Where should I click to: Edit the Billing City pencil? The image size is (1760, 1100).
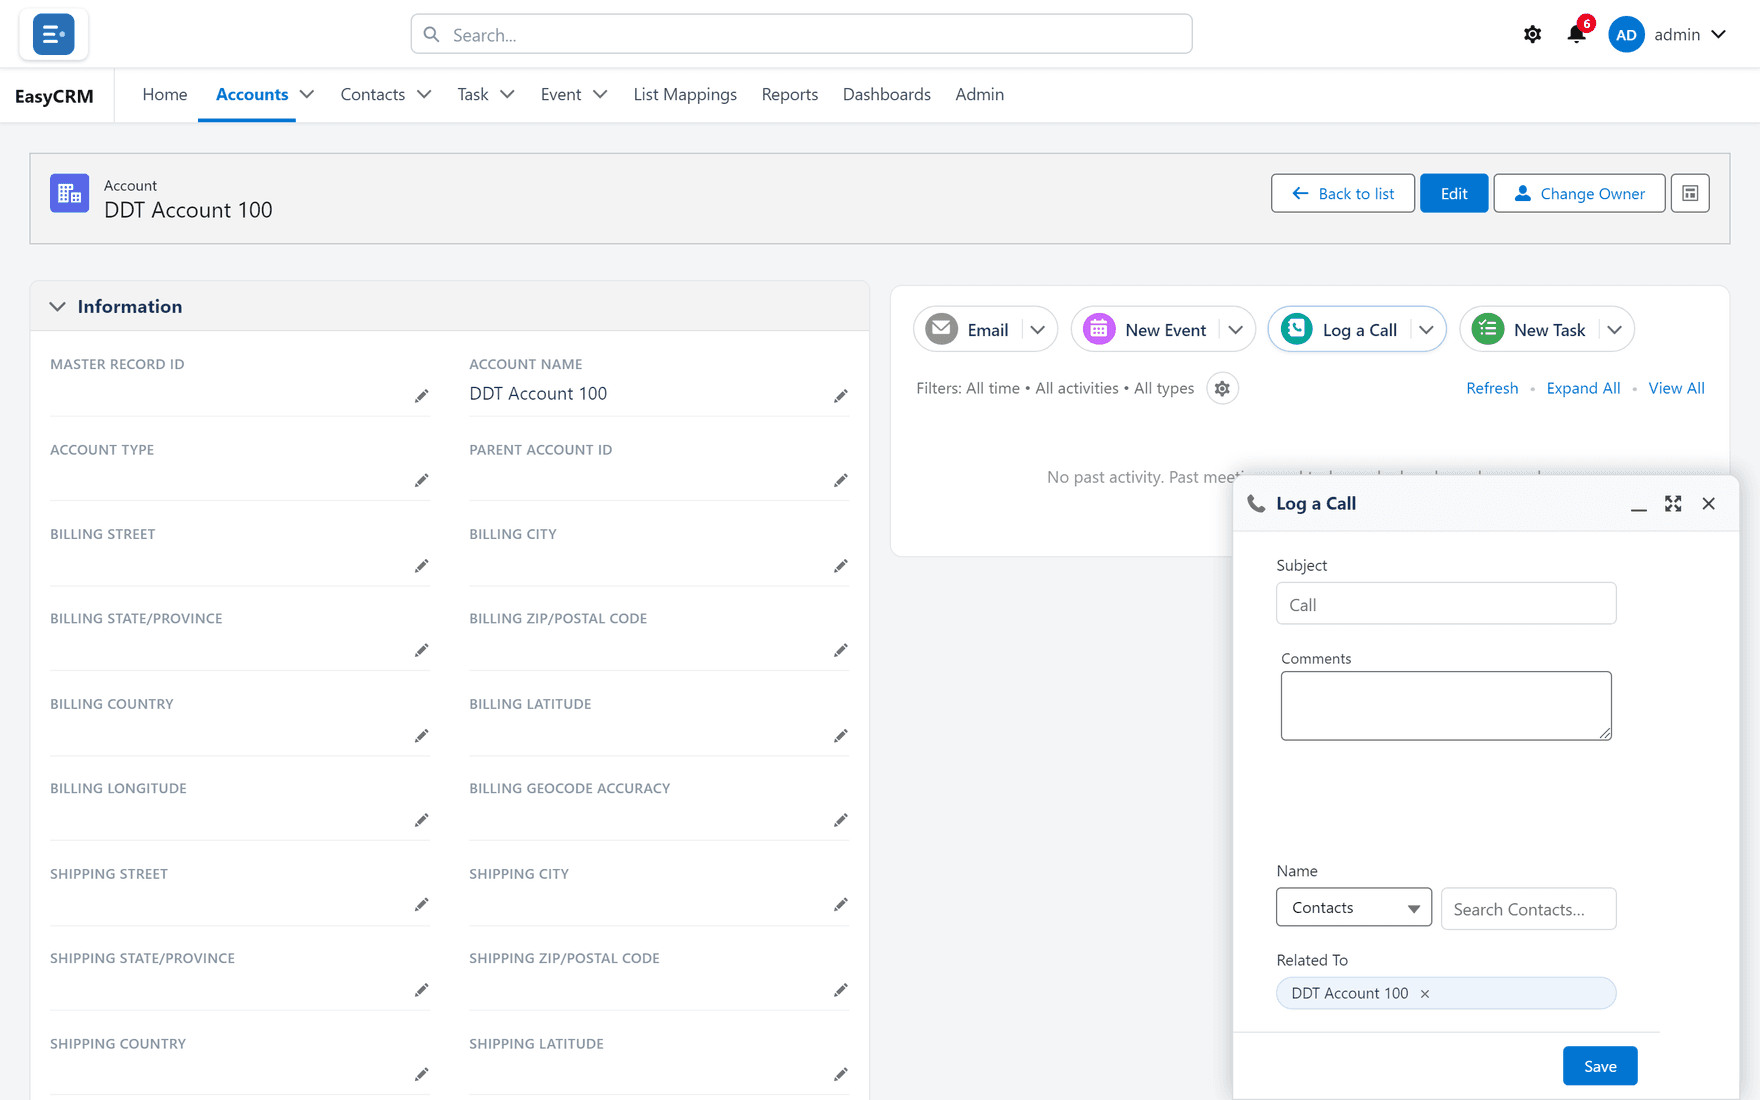point(841,566)
